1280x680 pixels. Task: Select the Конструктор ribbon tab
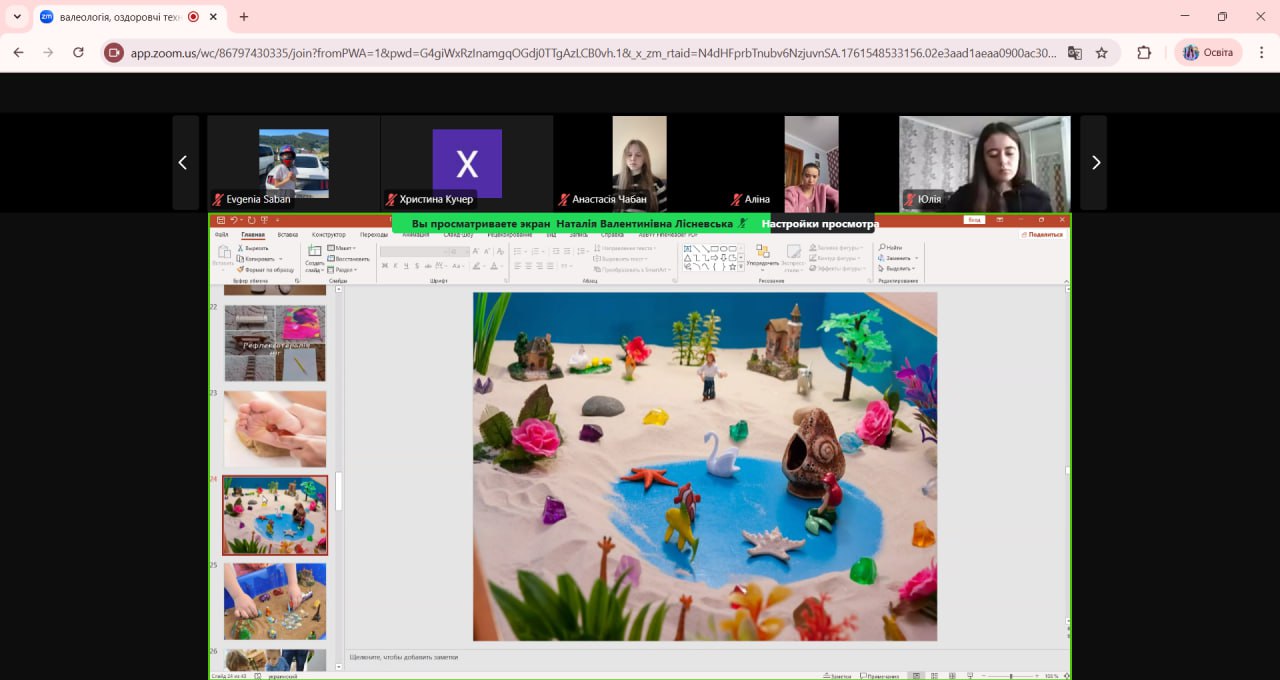[328, 235]
